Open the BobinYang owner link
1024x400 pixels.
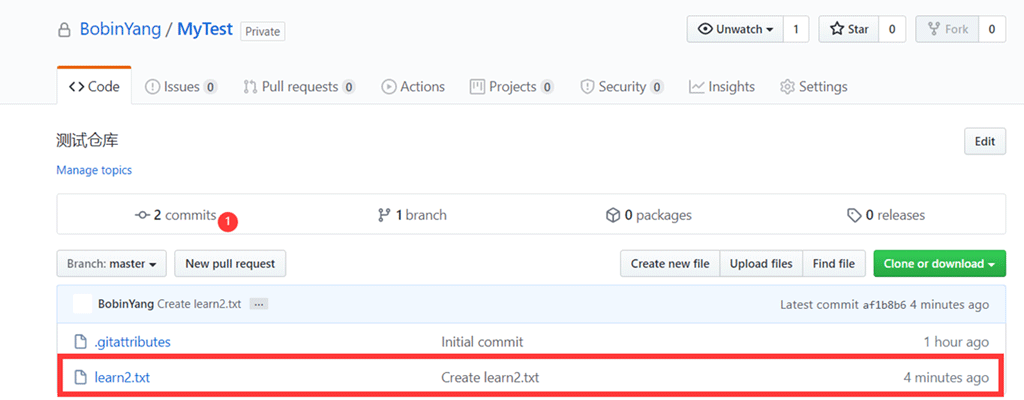[x=120, y=30]
